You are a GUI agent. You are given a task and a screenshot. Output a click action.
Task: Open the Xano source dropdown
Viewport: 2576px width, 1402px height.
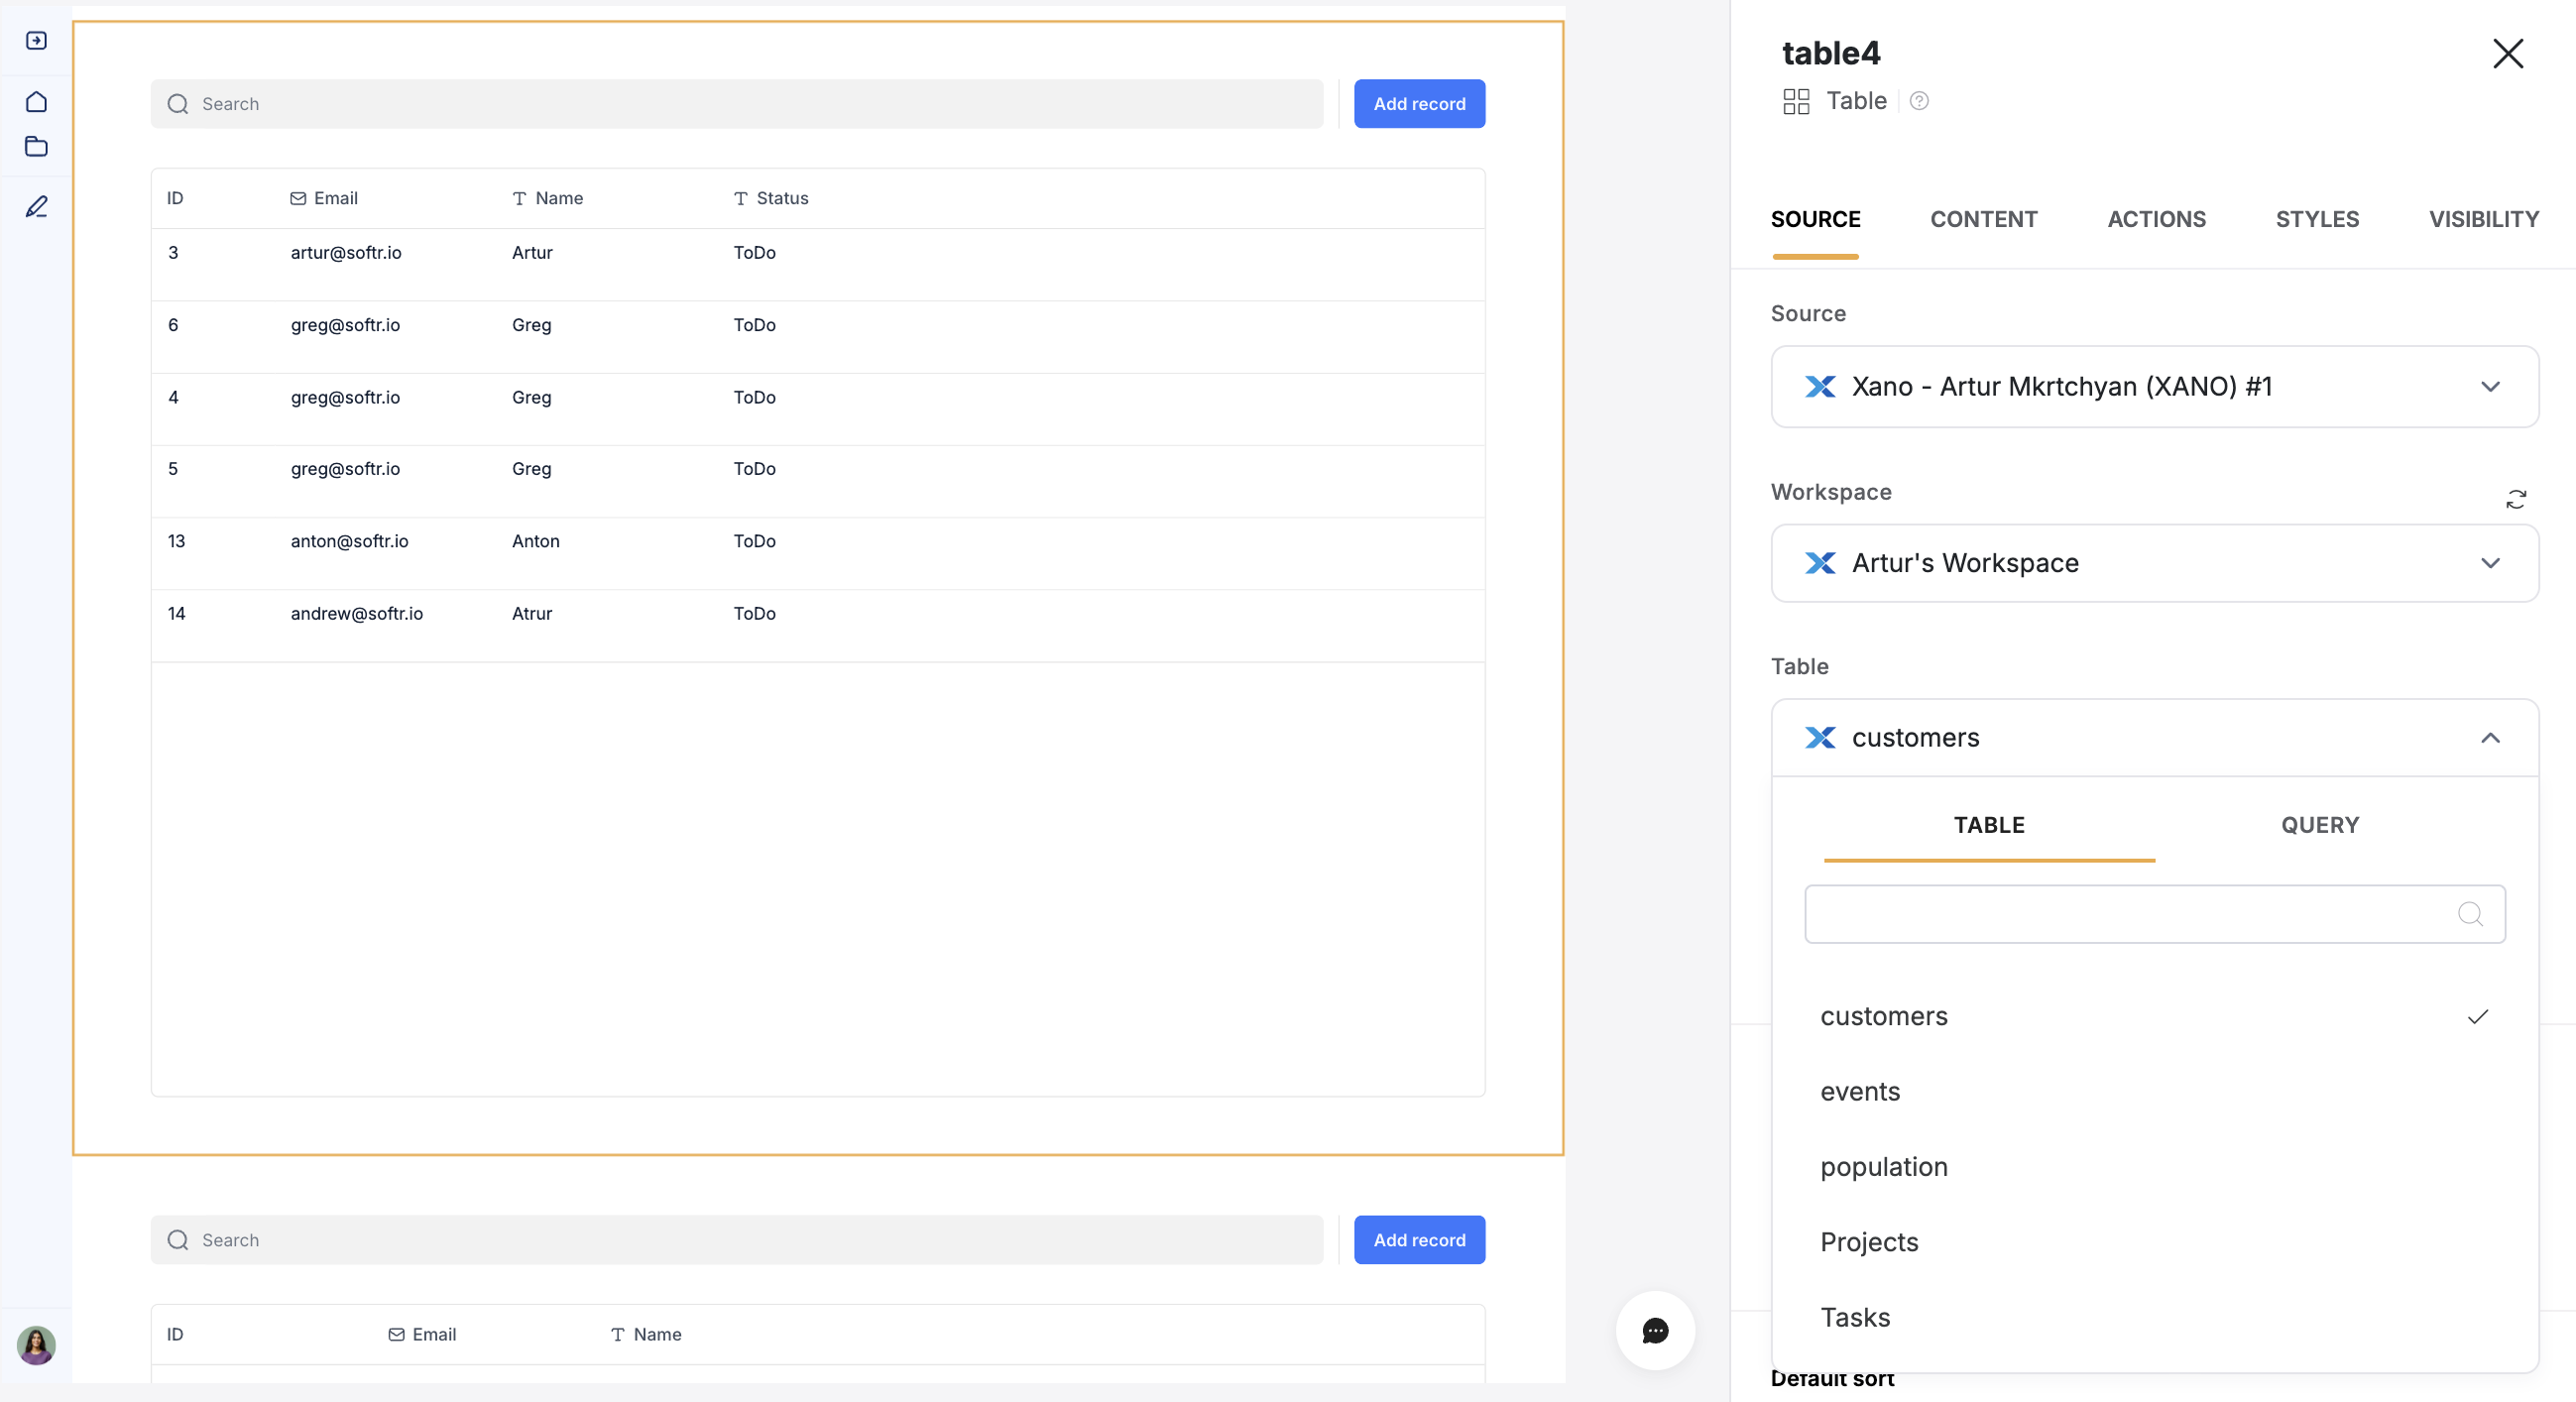(x=2491, y=387)
